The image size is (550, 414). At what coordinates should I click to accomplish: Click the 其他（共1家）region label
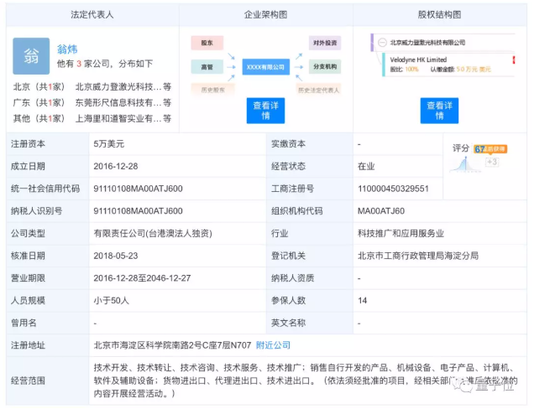tap(39, 119)
